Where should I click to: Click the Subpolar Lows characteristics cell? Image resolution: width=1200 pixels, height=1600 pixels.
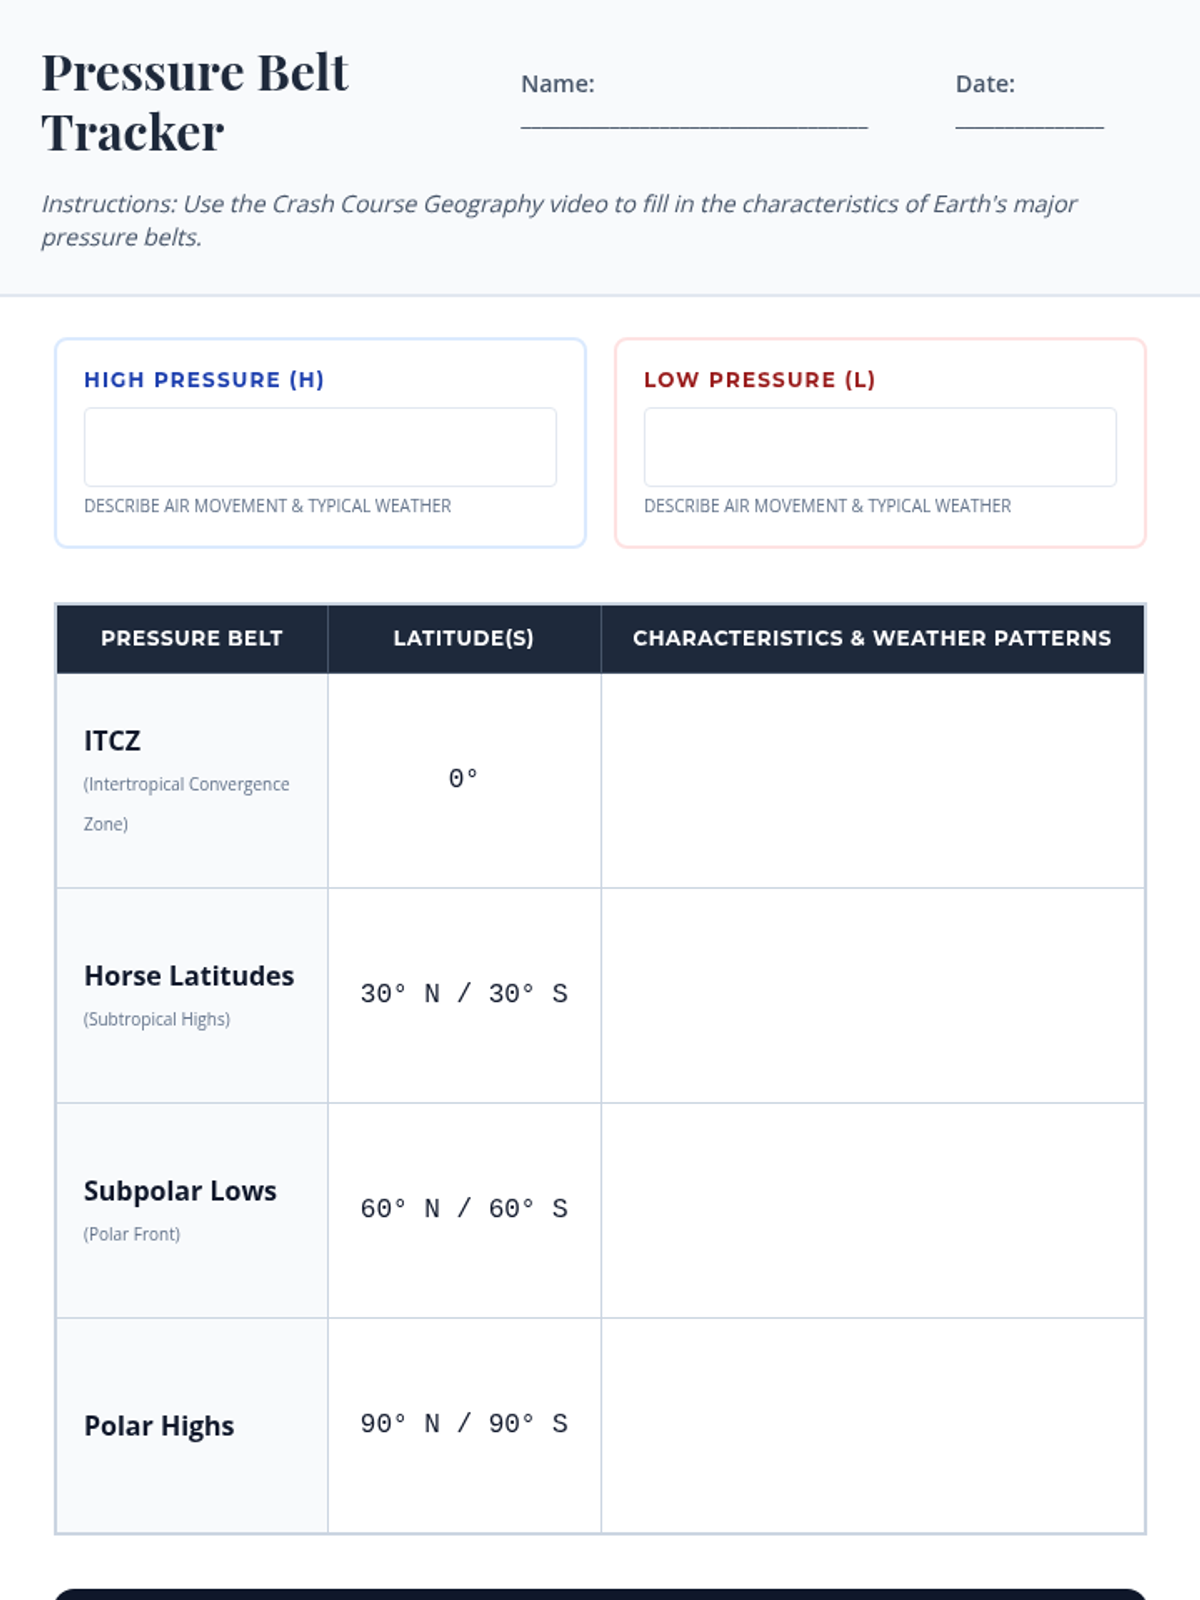pyautogui.click(x=872, y=1210)
